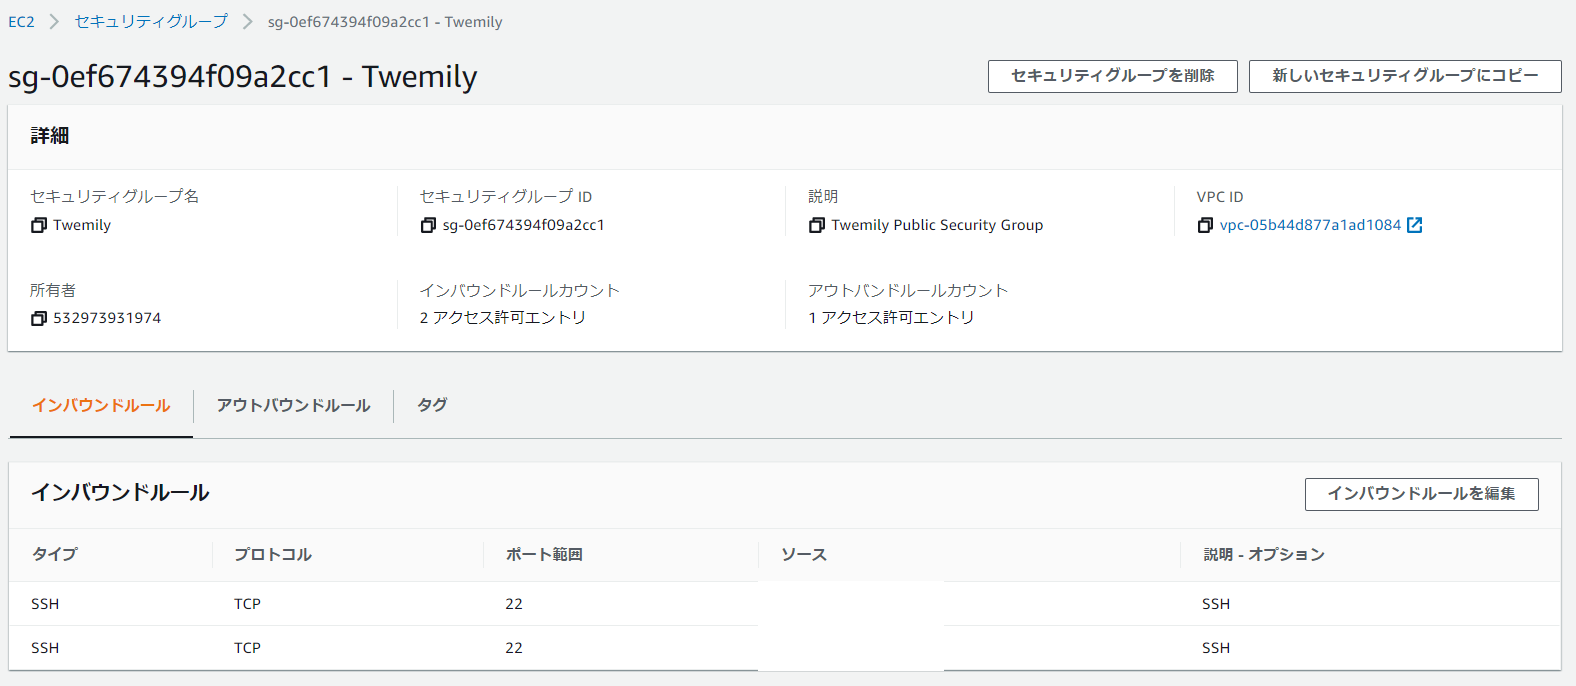Select the インバウンドルール tab
The height and width of the screenshot is (686, 1576).
coord(101,405)
